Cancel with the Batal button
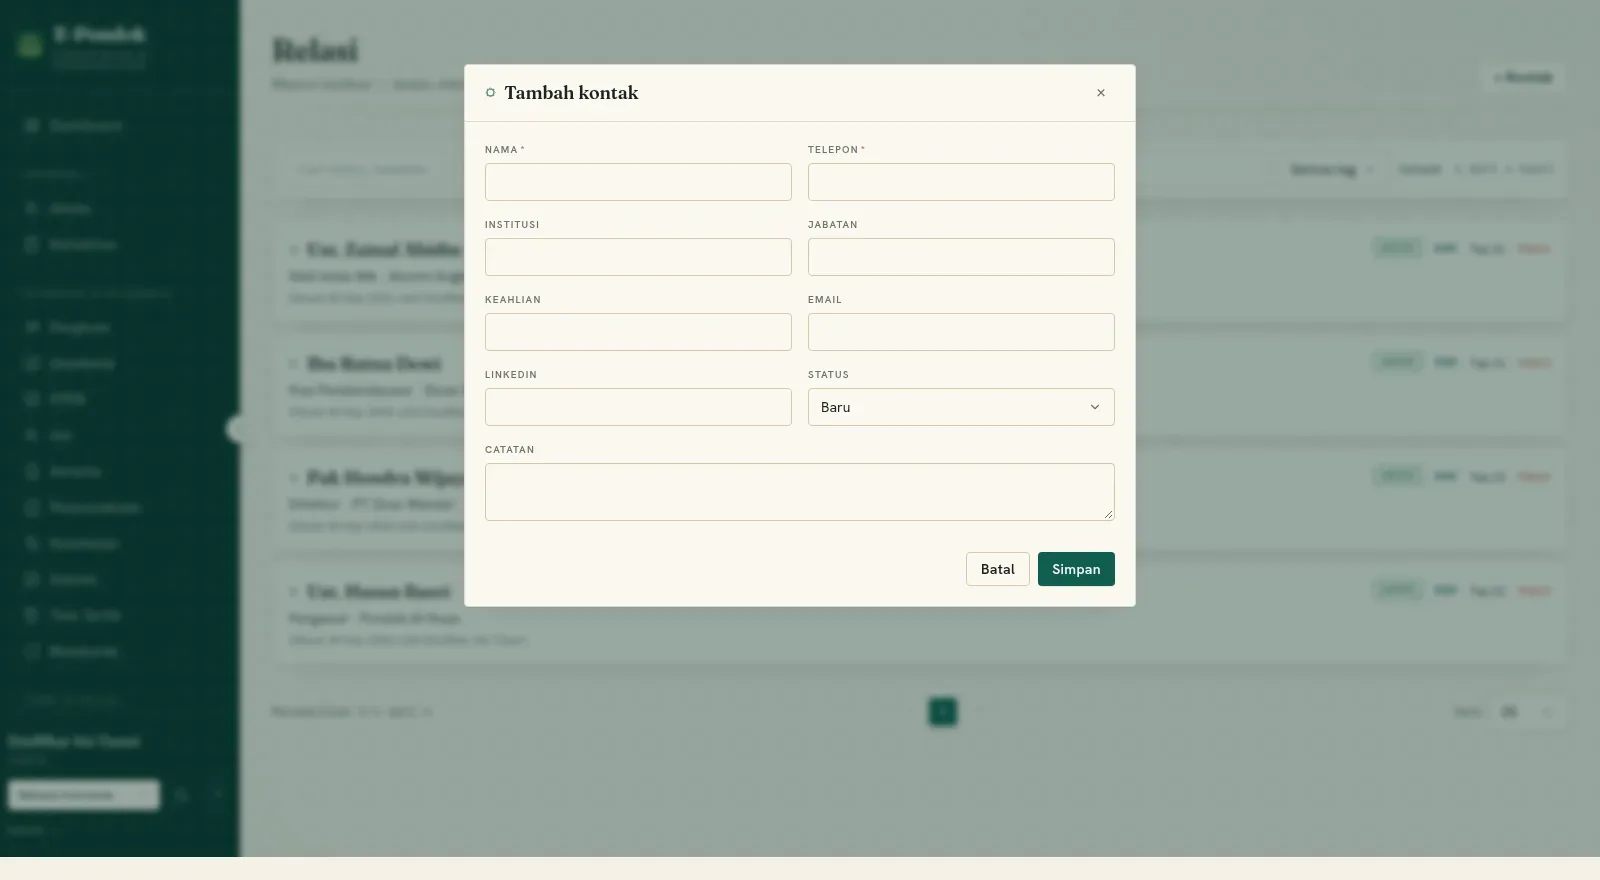The width and height of the screenshot is (1600, 880). (997, 569)
